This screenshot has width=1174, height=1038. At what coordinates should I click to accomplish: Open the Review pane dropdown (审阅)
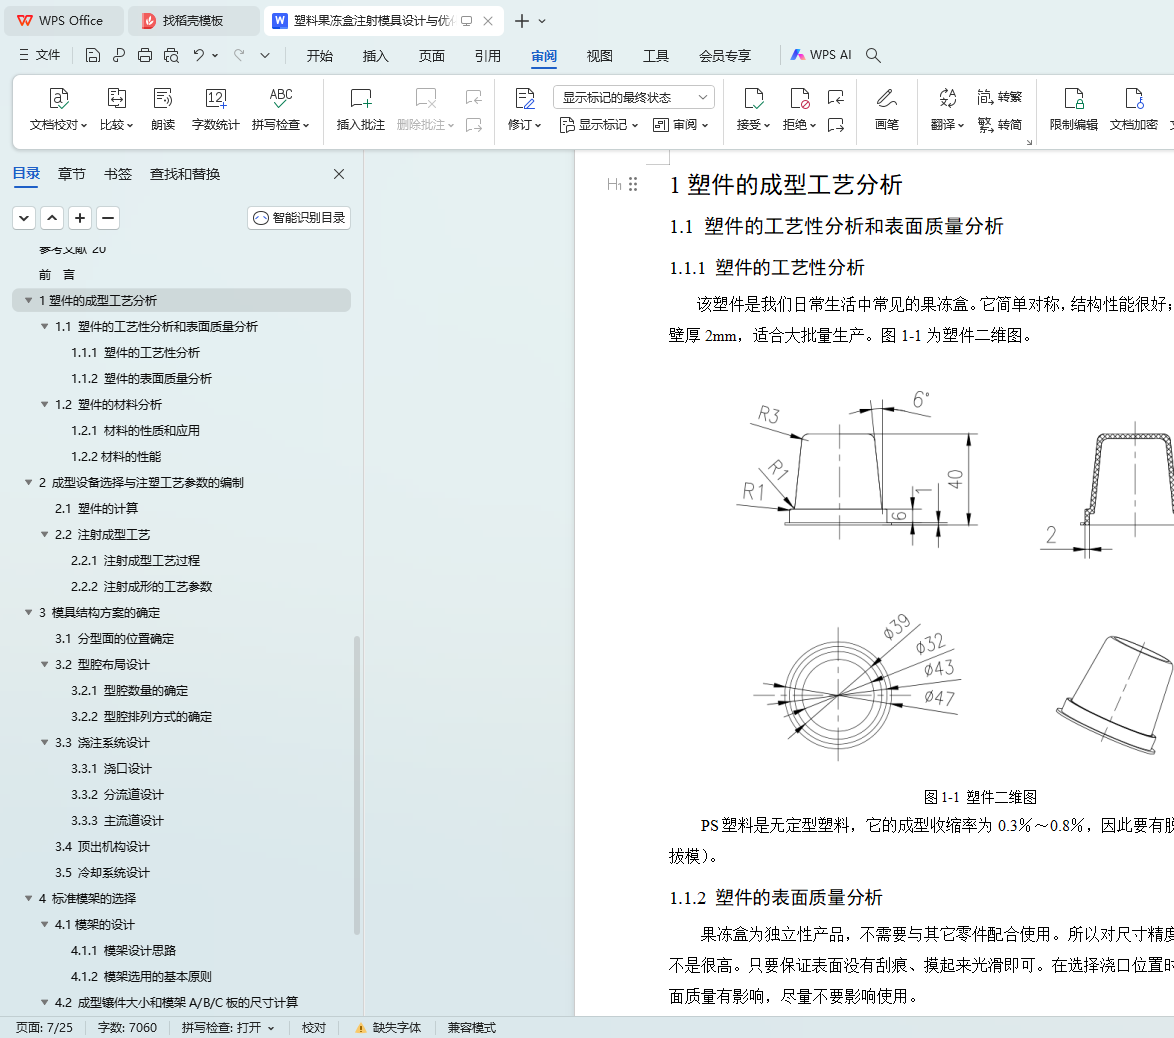click(x=681, y=125)
